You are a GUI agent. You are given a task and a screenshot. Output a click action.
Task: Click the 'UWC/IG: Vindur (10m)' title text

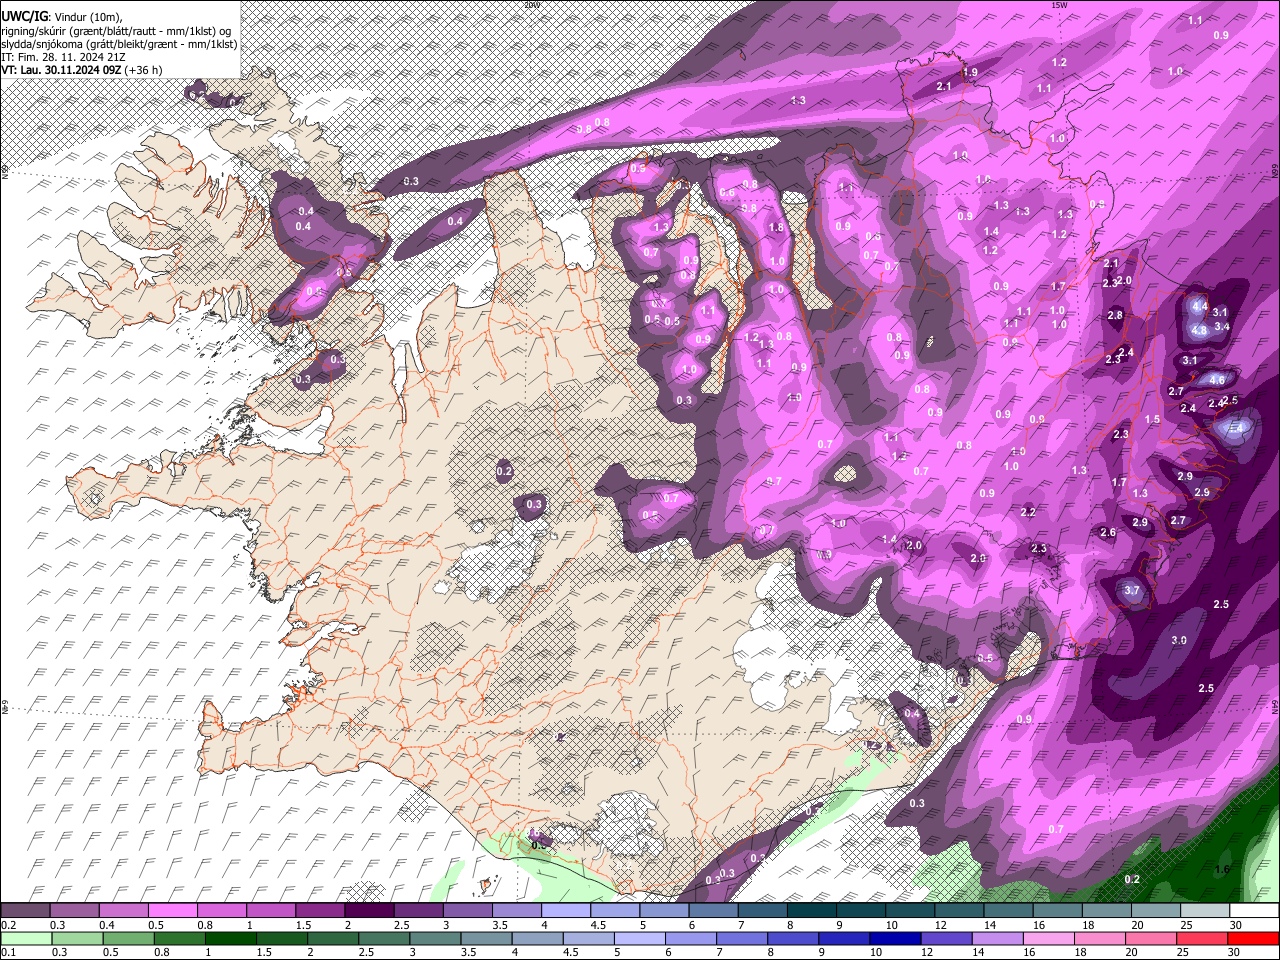point(62,16)
